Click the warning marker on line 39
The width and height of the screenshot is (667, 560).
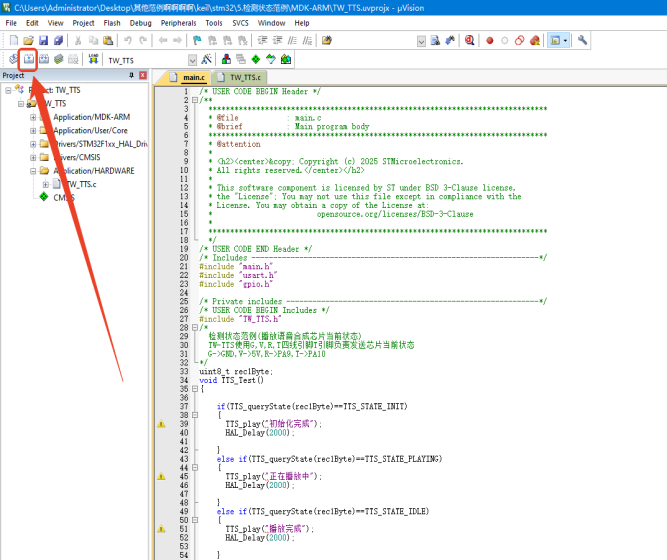161,424
